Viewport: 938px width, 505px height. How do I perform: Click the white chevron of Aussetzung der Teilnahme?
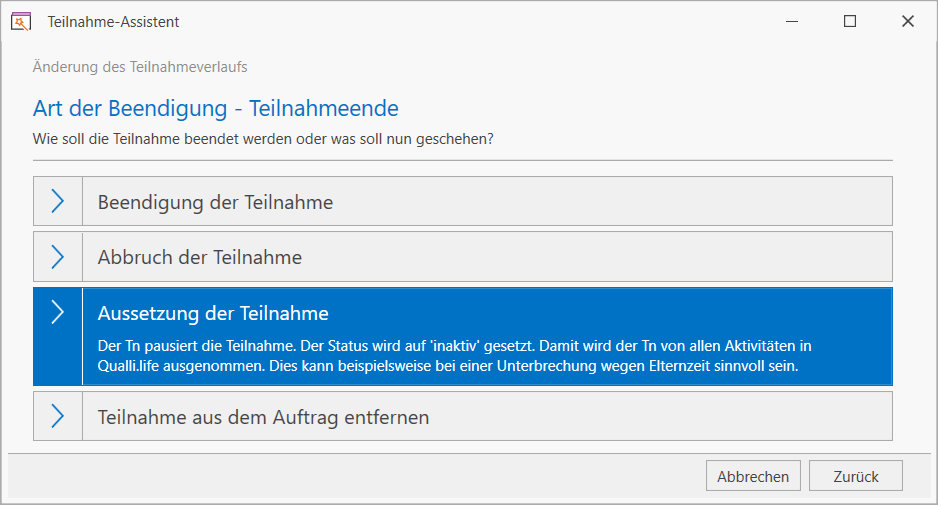pos(57,312)
